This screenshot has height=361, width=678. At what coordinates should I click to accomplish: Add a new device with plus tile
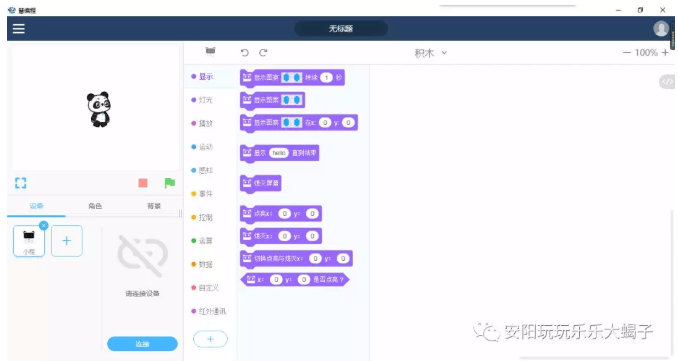point(67,241)
